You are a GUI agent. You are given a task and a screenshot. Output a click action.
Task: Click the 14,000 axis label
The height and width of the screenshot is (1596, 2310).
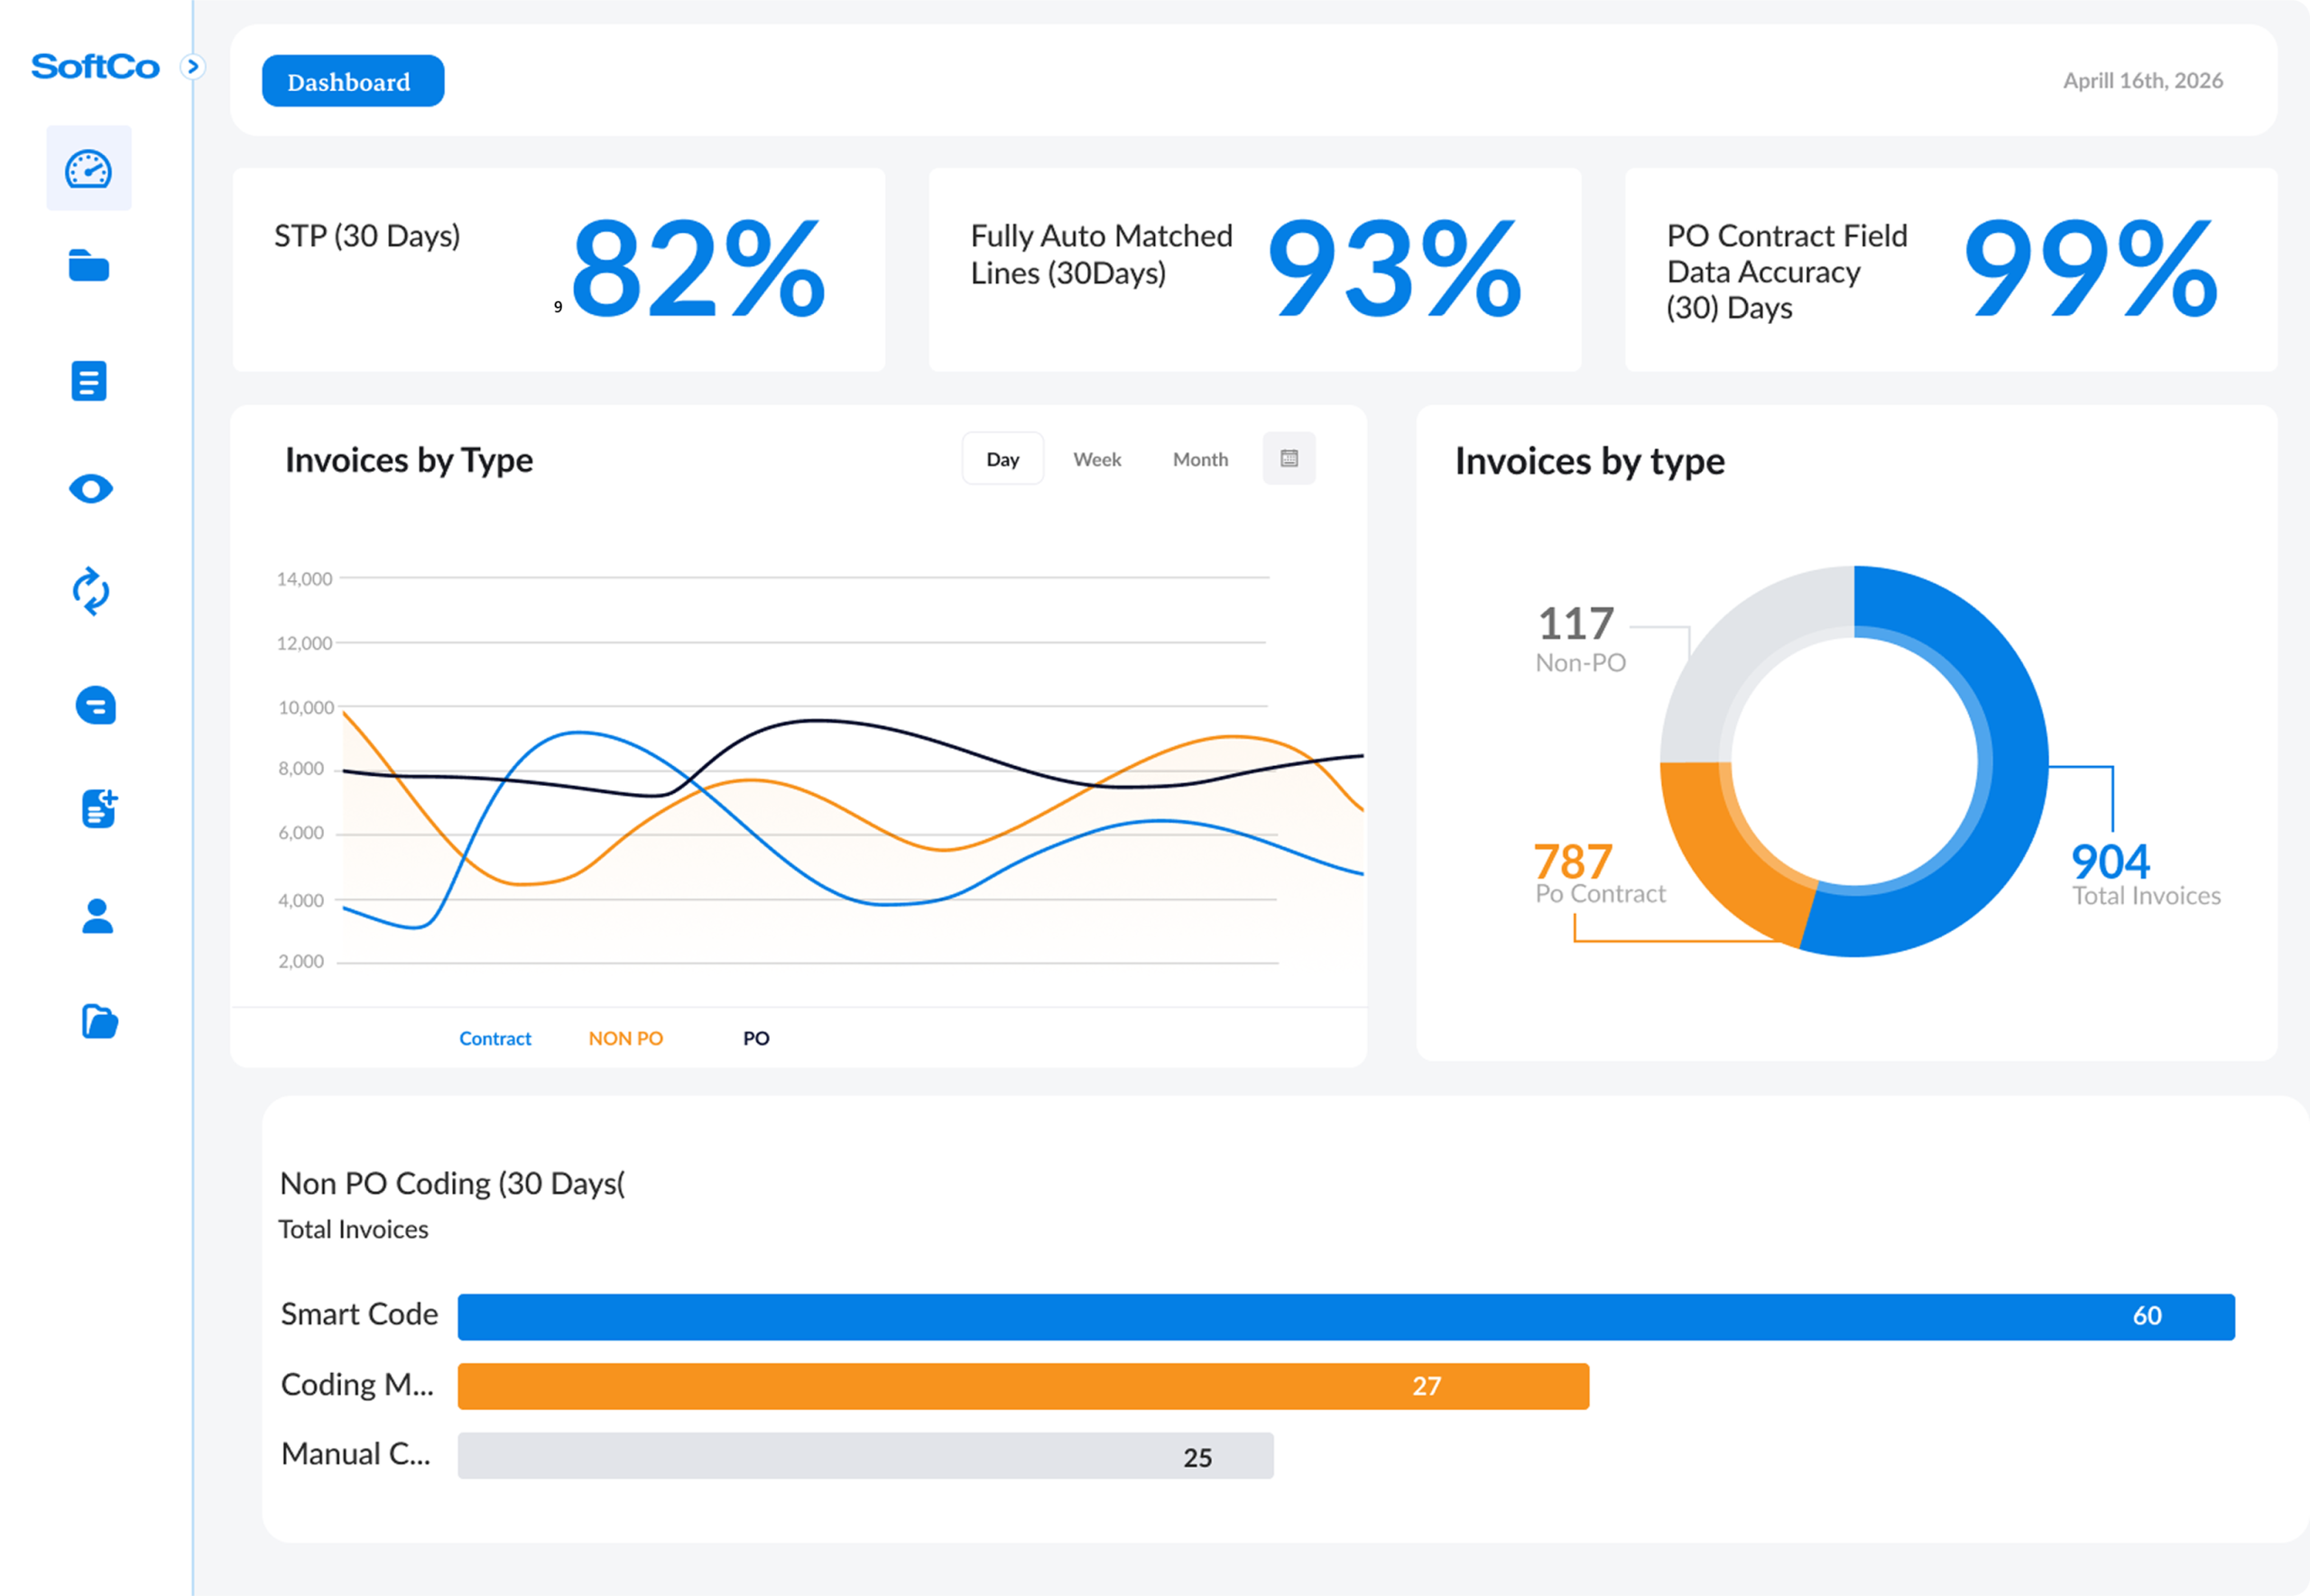pyautogui.click(x=304, y=579)
